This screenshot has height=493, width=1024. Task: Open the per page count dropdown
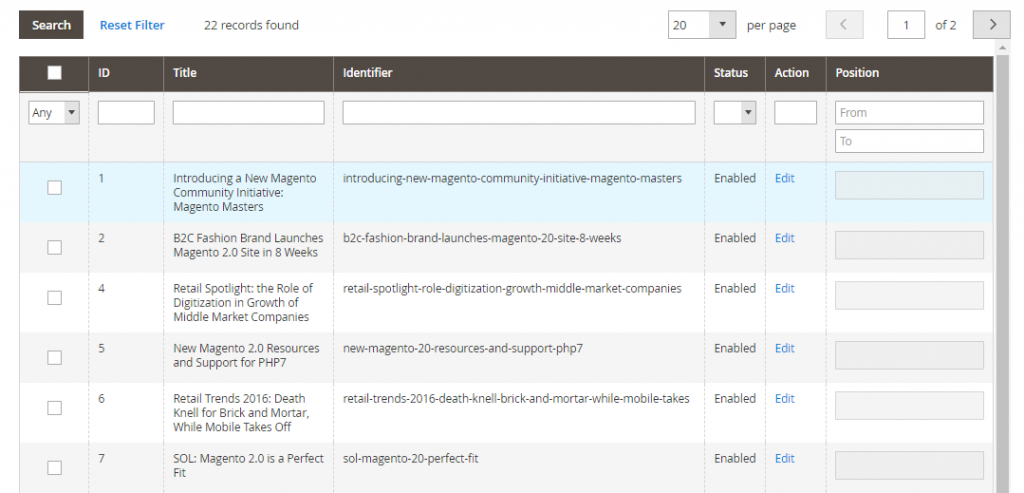[701, 25]
